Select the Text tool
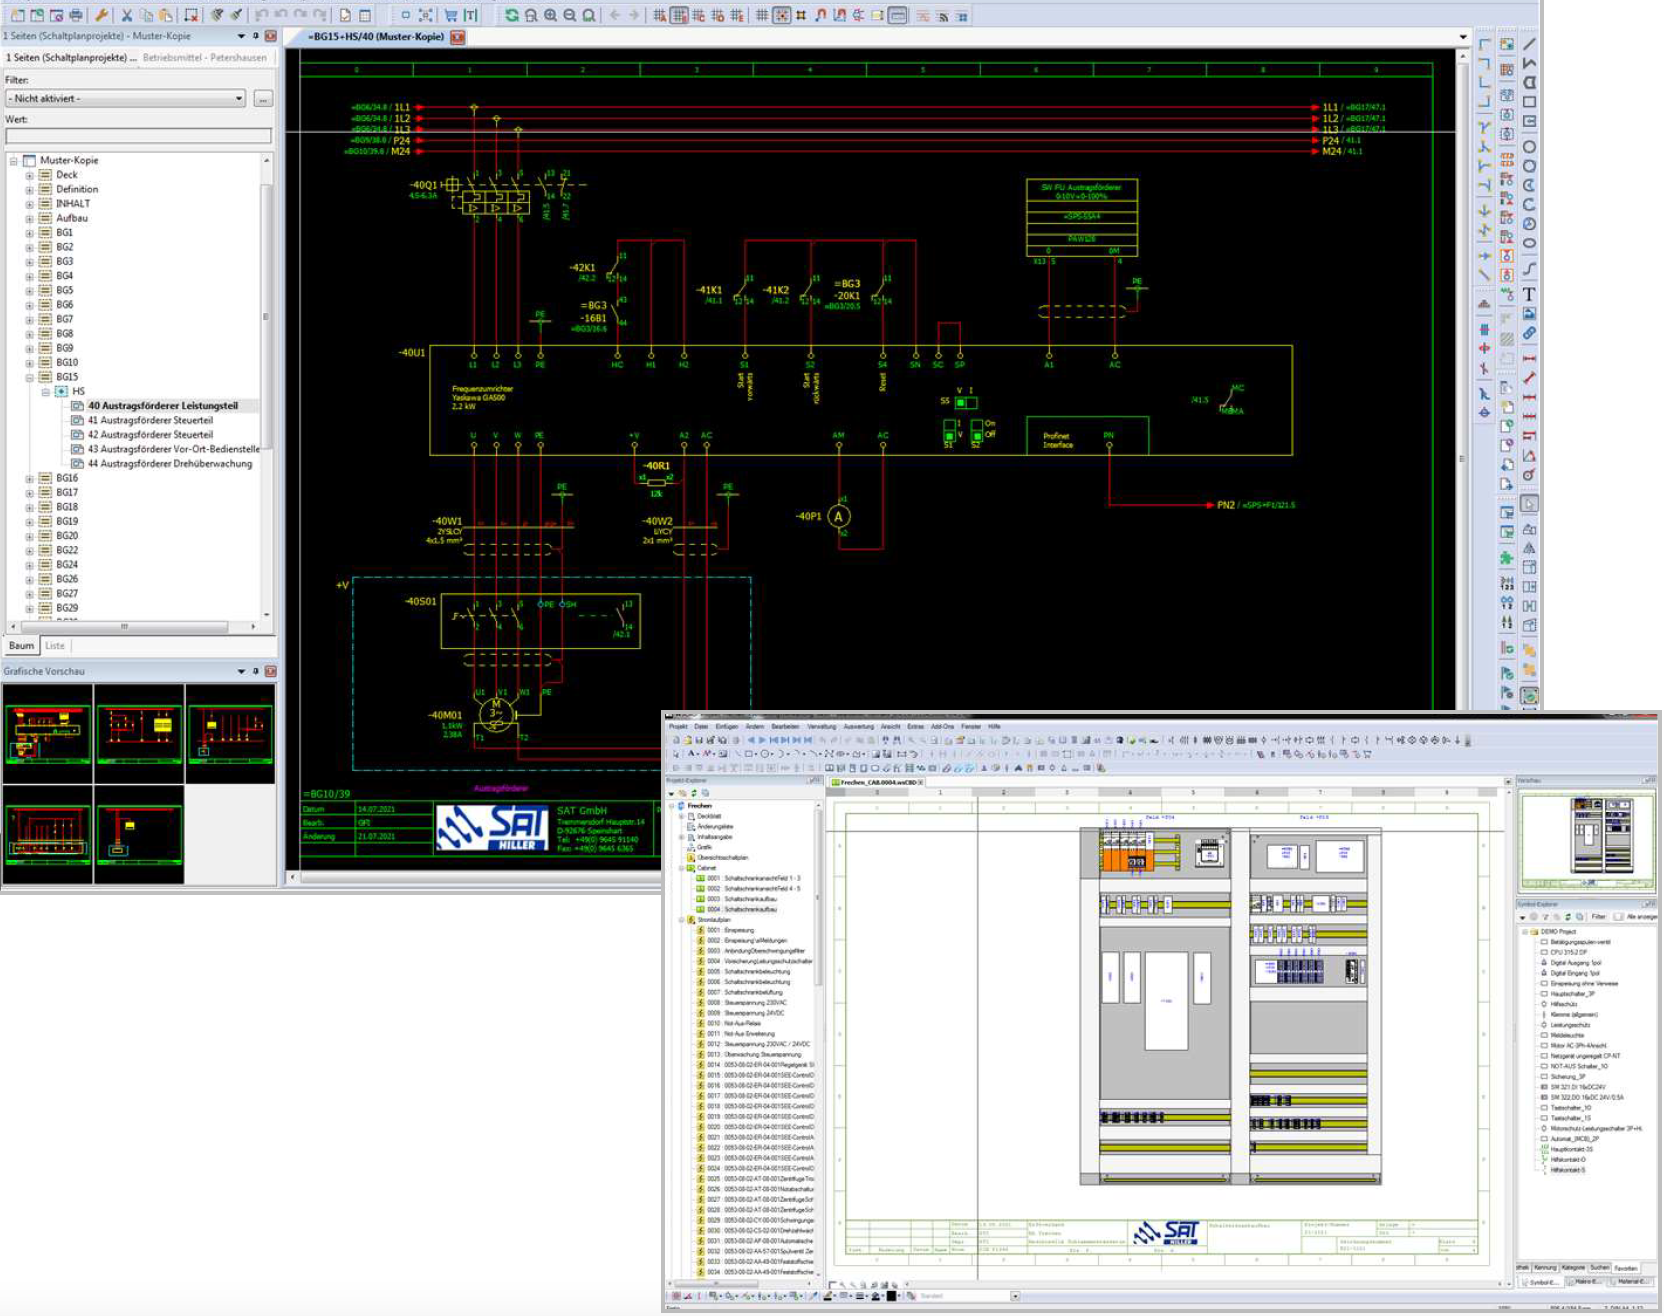1664x1316 pixels. [1529, 295]
